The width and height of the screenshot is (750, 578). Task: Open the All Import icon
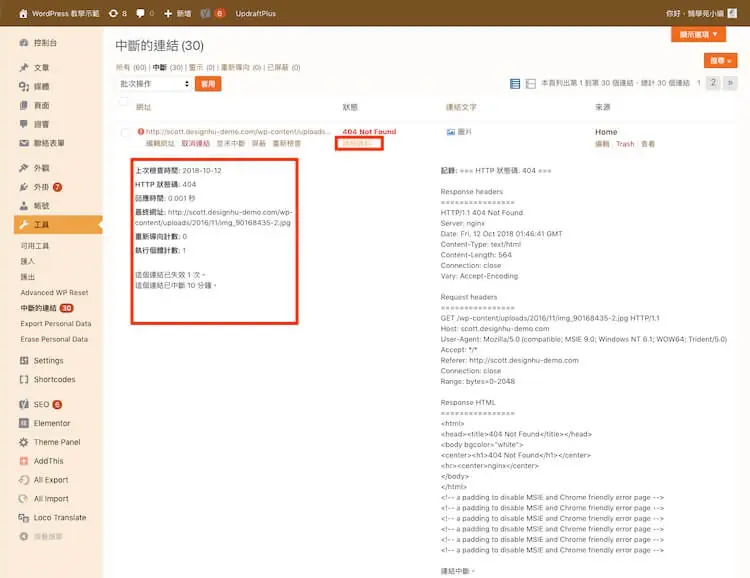[23, 499]
